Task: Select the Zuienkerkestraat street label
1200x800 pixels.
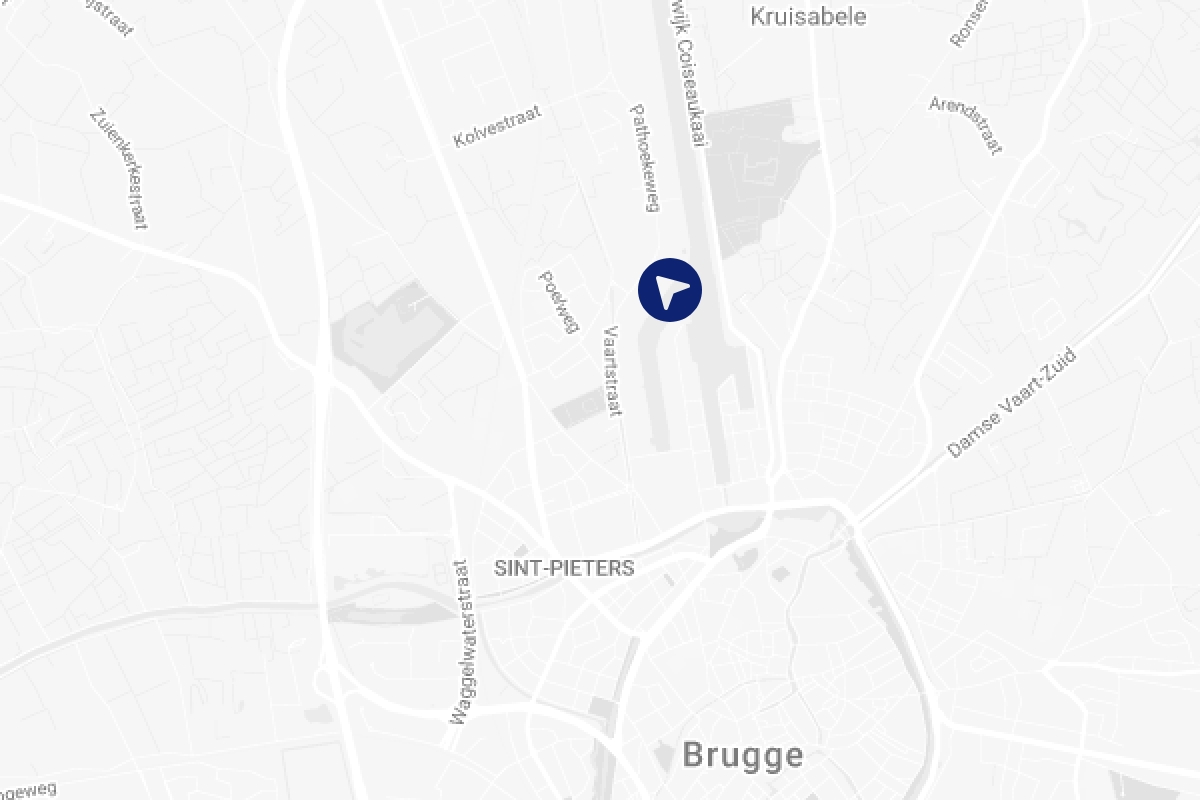Action: pos(118,169)
